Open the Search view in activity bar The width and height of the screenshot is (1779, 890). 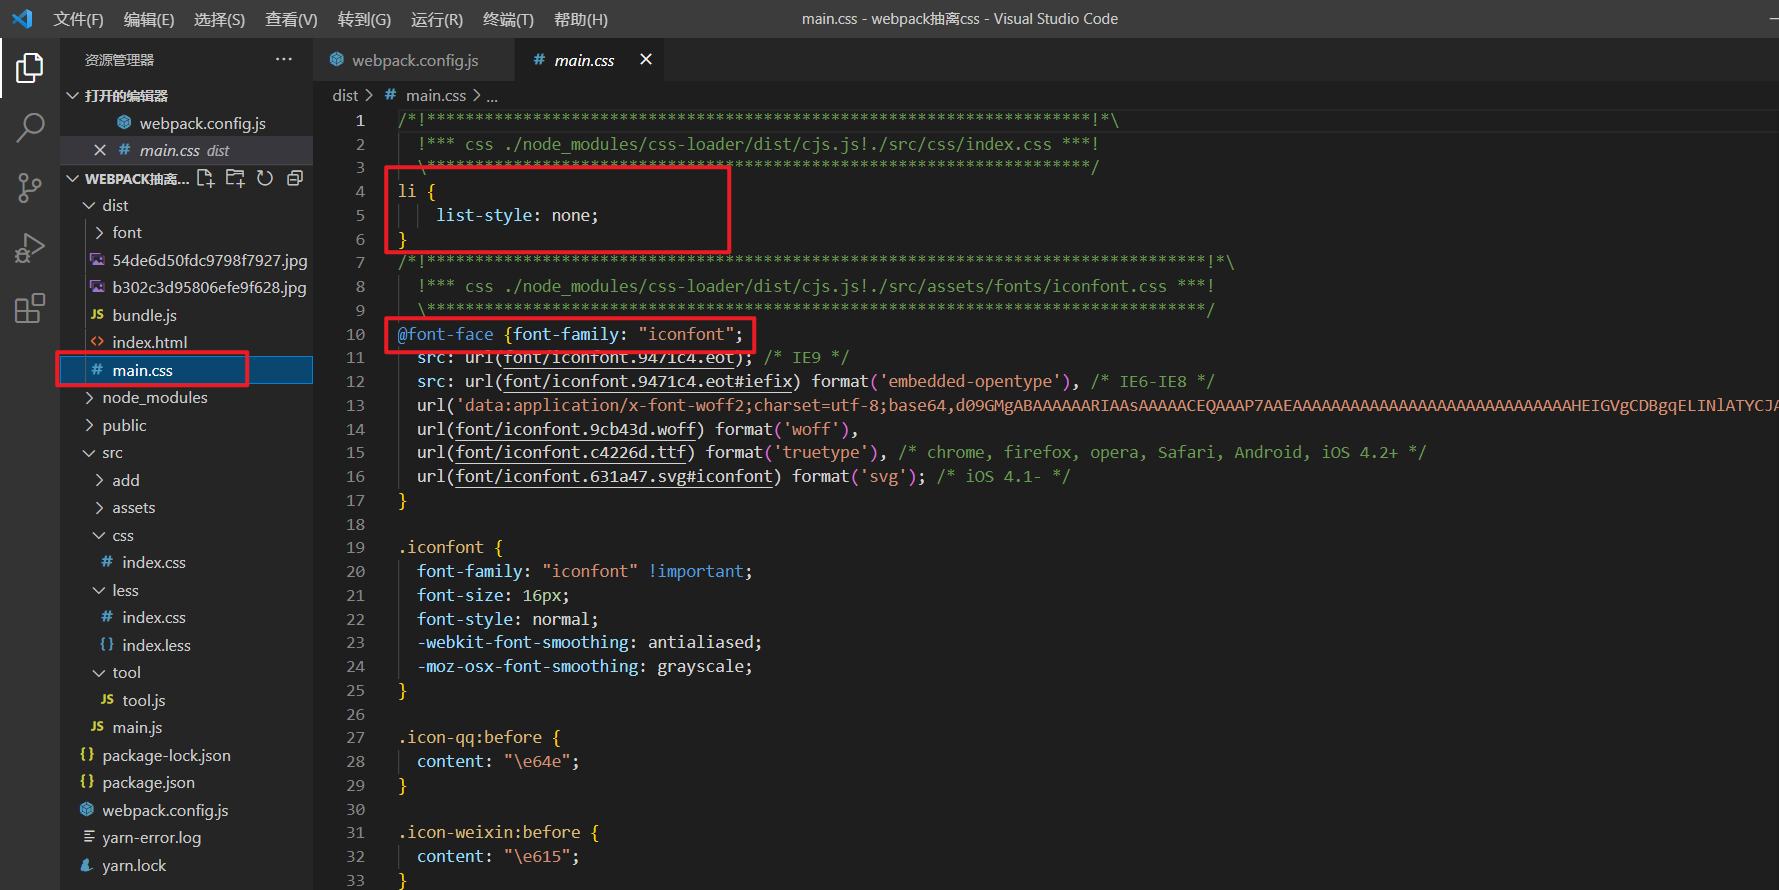[30, 128]
